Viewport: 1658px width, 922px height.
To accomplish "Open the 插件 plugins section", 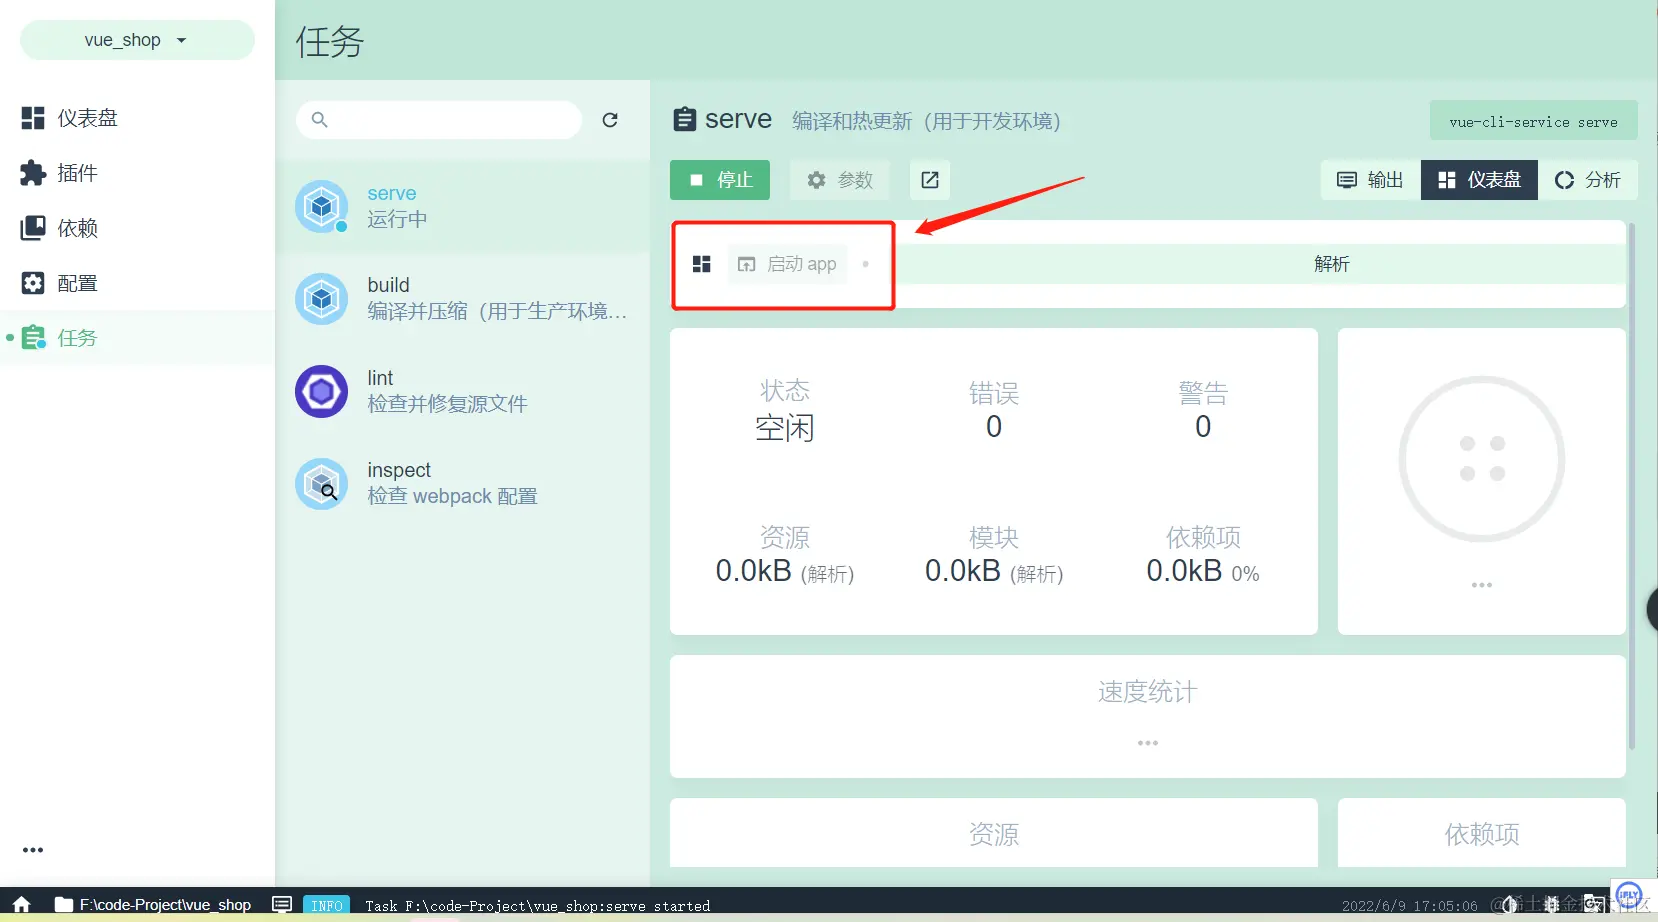I will pos(137,173).
